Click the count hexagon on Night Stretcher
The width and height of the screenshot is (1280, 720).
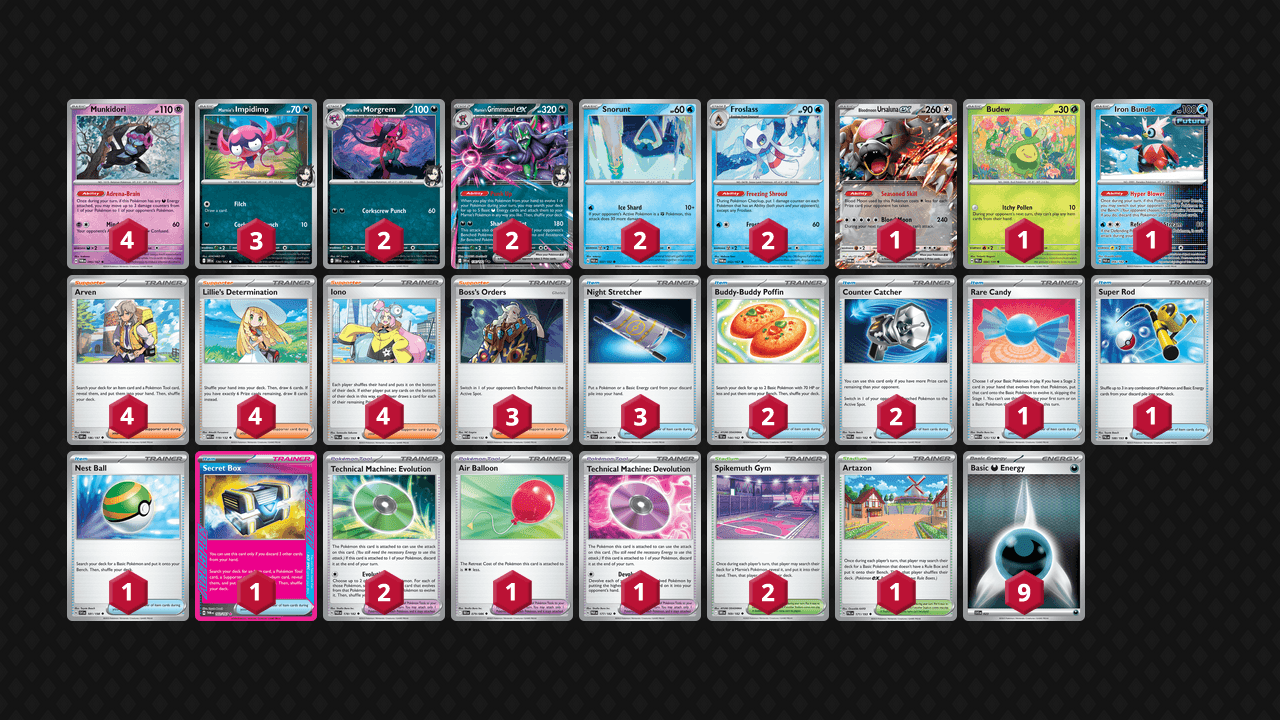(640, 417)
